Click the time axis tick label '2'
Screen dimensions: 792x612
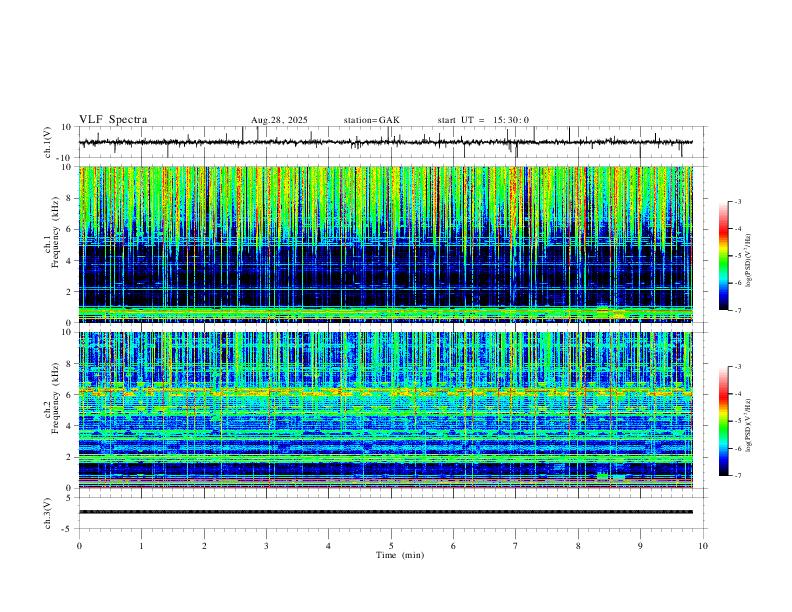tap(204, 546)
